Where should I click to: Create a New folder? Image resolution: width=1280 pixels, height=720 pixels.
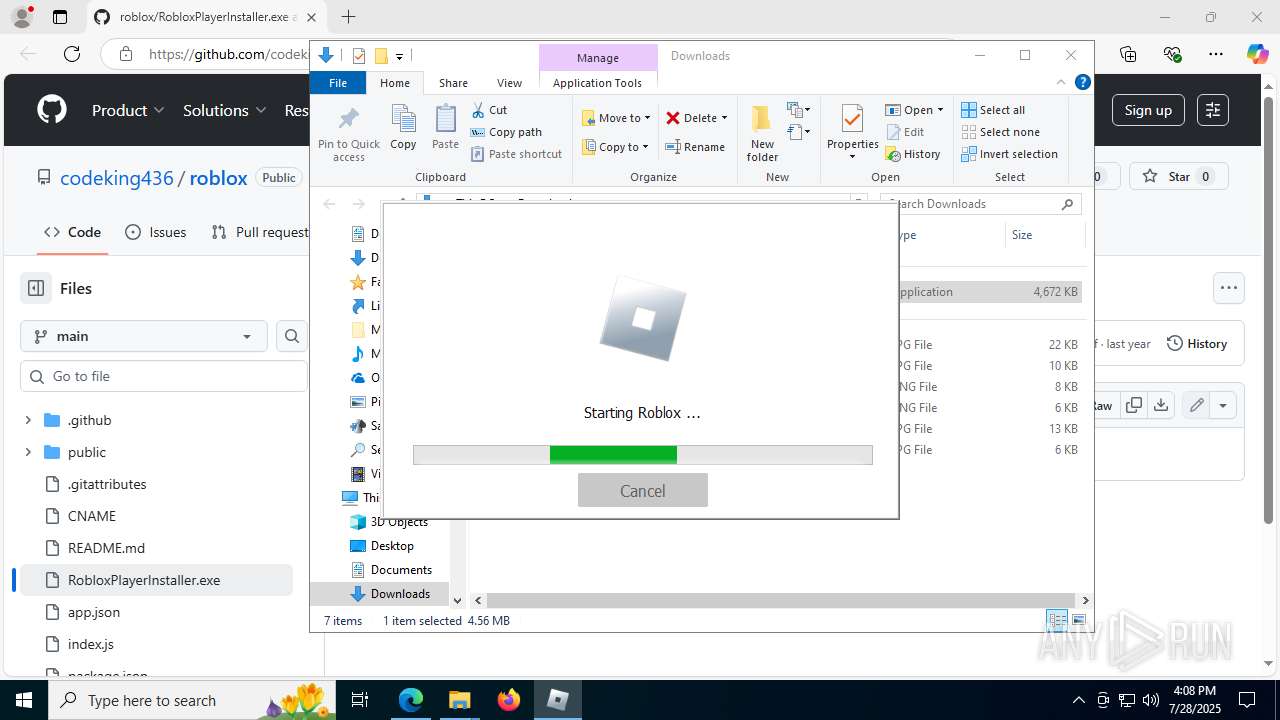(x=762, y=133)
